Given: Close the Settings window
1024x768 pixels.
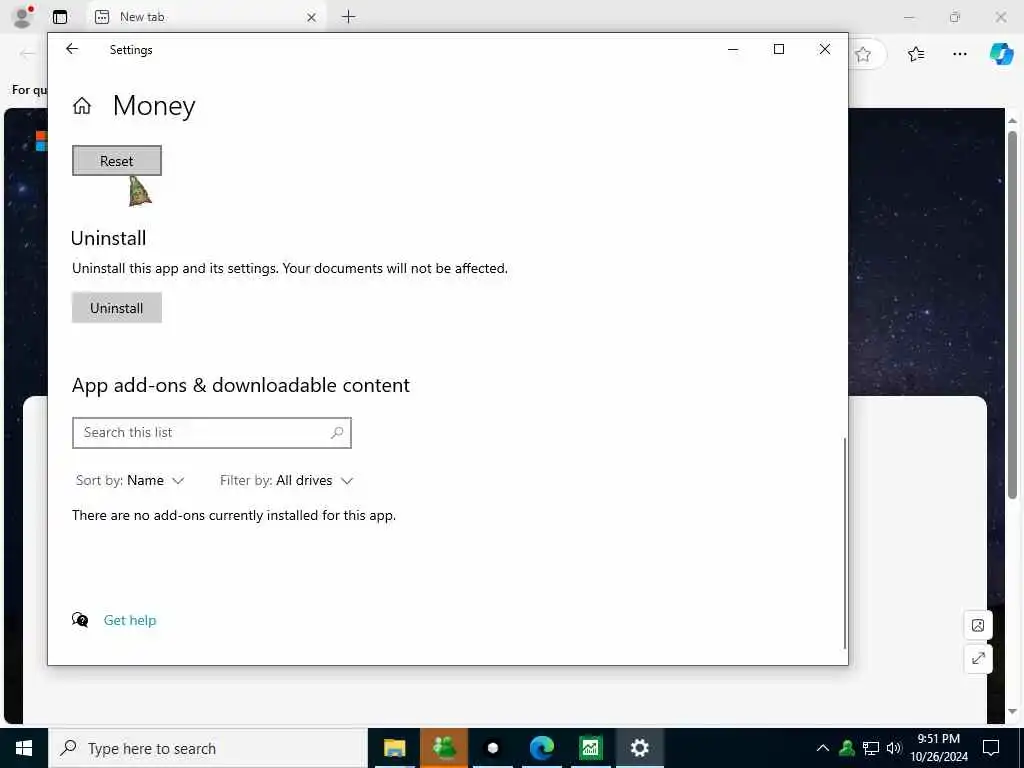Looking at the screenshot, I should click(x=825, y=49).
